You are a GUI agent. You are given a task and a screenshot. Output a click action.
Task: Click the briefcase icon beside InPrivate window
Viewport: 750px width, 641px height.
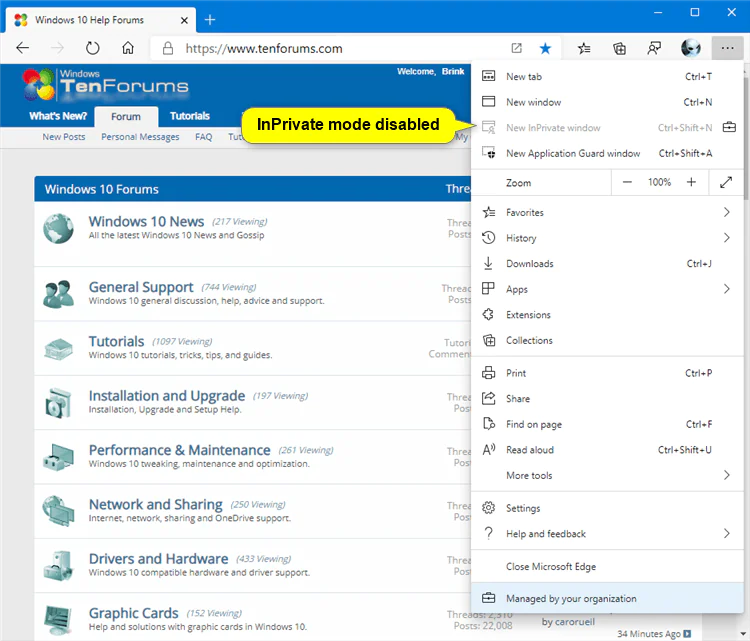pyautogui.click(x=729, y=127)
